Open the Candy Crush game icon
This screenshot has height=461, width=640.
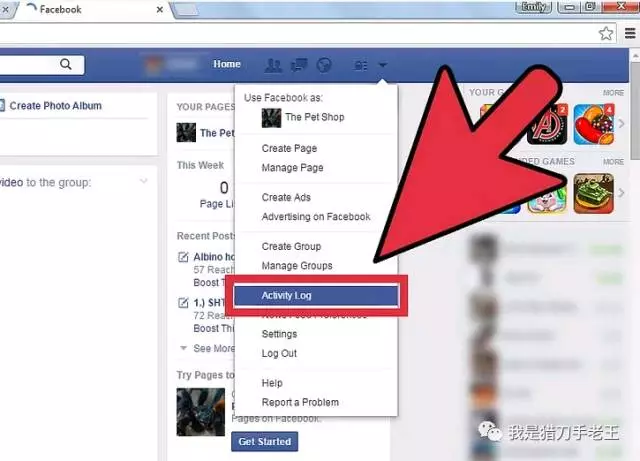(x=593, y=124)
